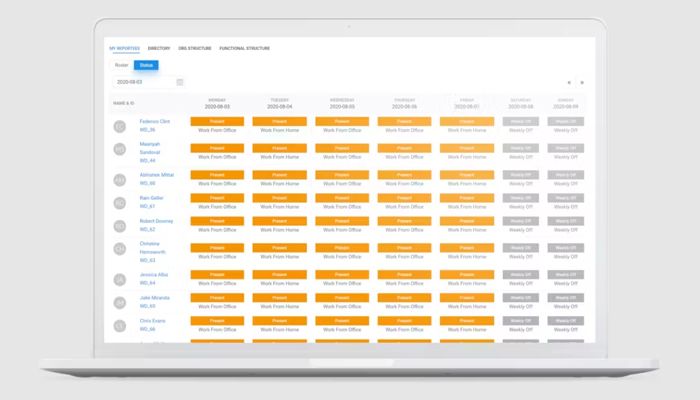Click the date field showing 2020-08-03

[x=148, y=82]
